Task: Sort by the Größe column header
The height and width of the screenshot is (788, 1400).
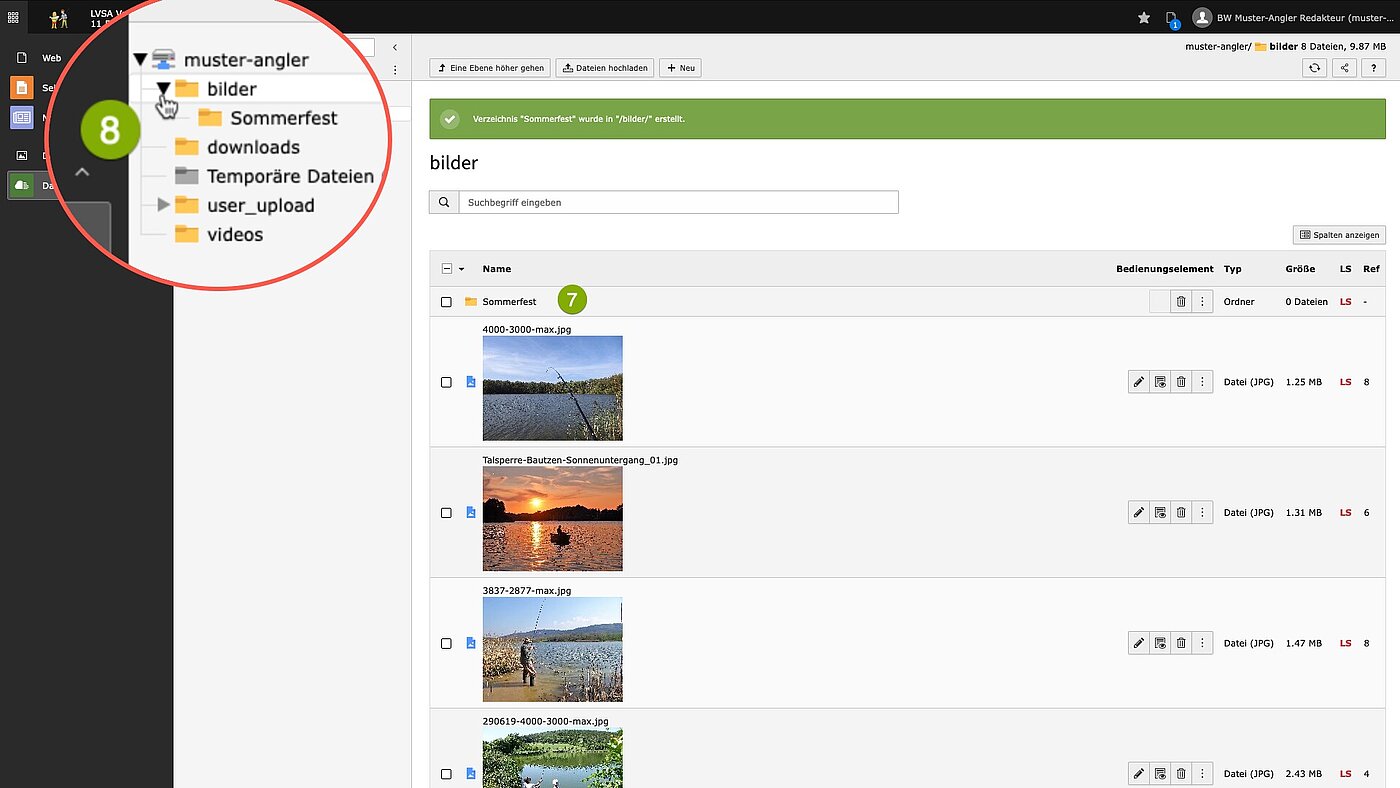Action: point(1300,269)
